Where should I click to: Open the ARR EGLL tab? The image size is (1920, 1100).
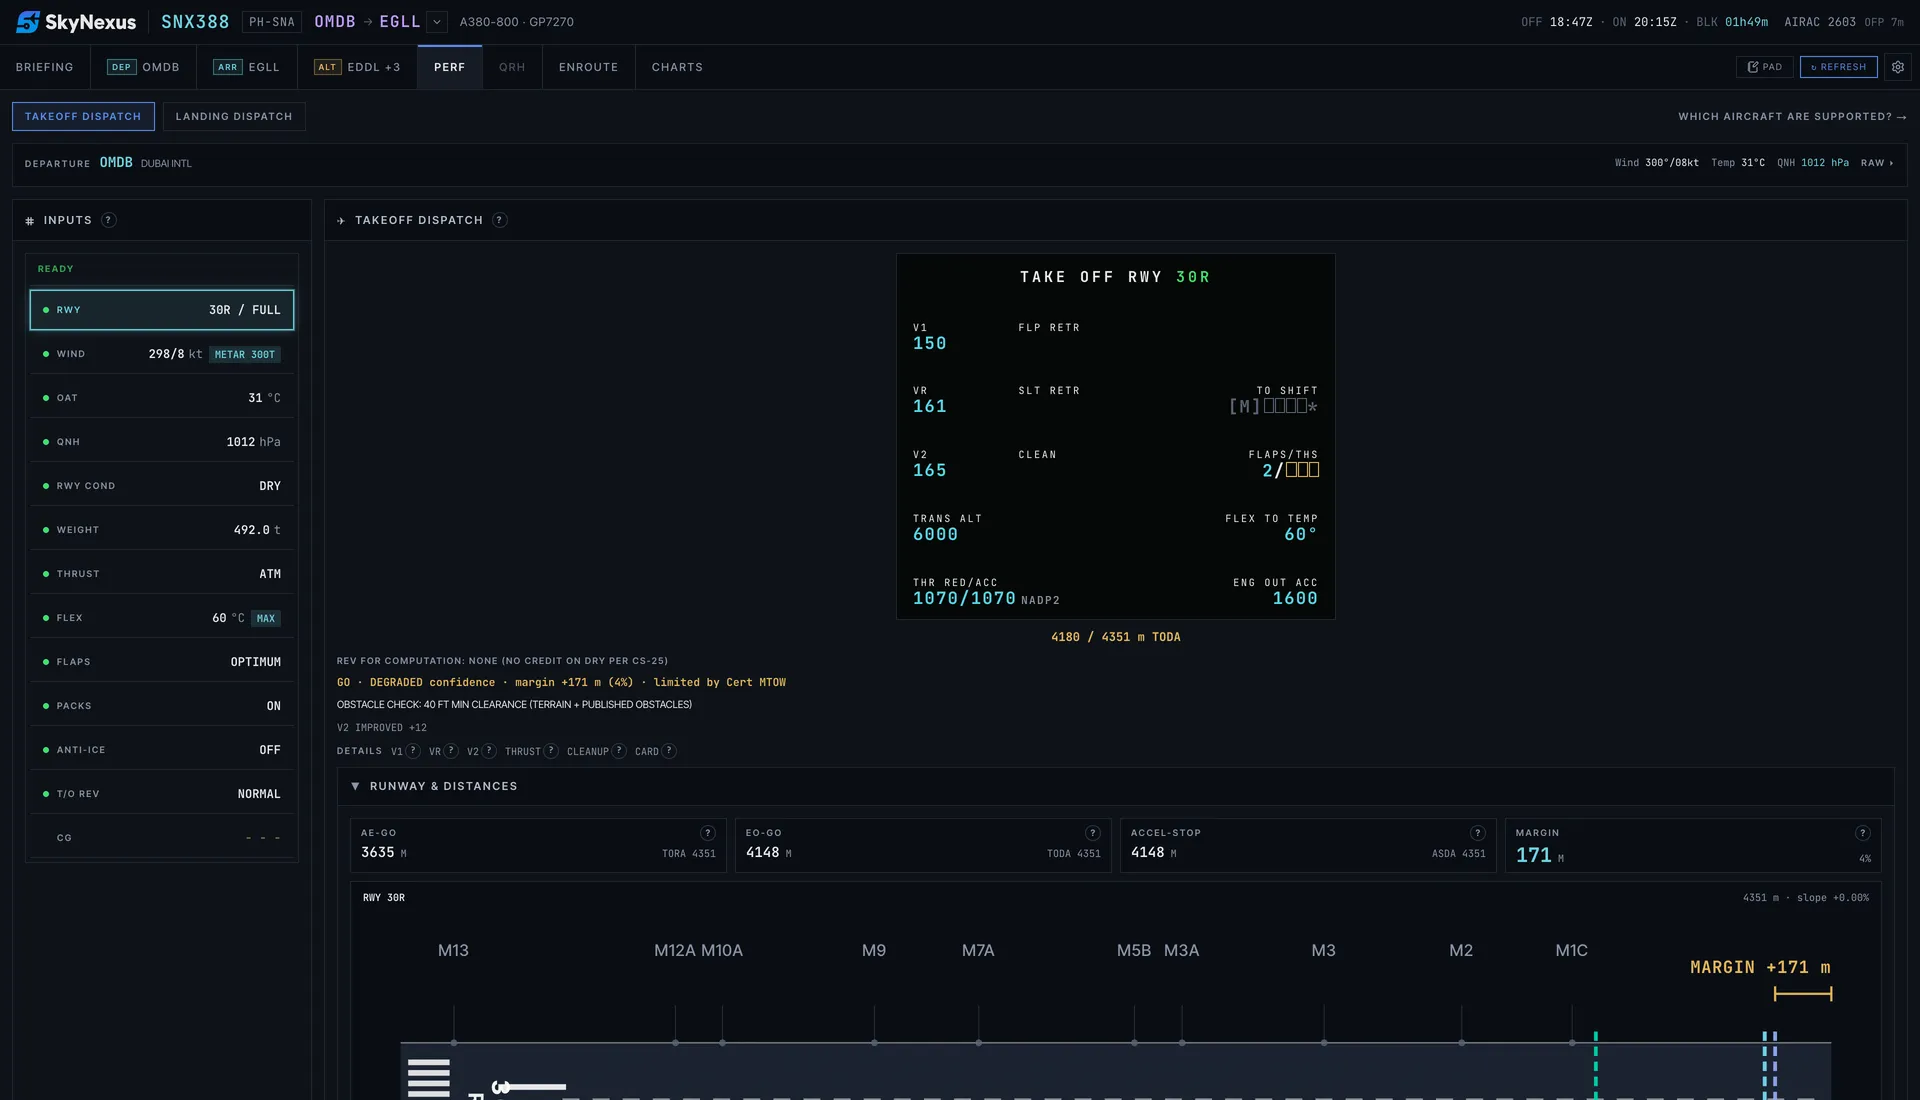(247, 67)
